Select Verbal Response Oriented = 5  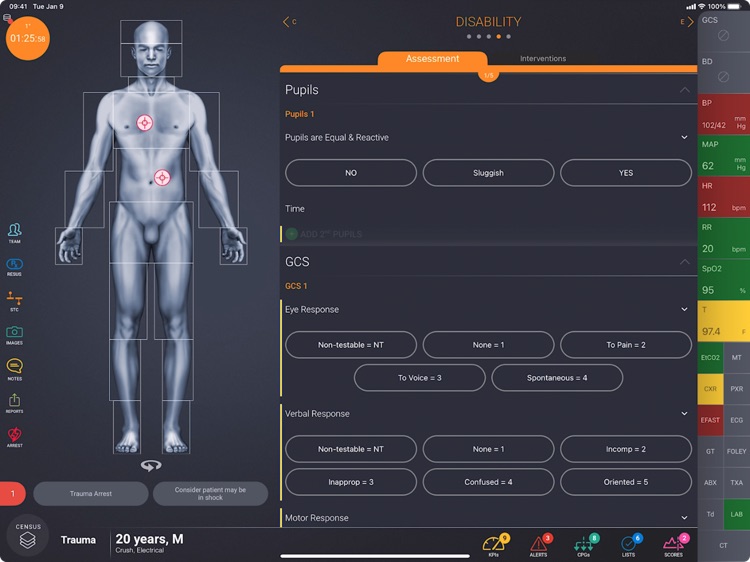[x=626, y=482]
